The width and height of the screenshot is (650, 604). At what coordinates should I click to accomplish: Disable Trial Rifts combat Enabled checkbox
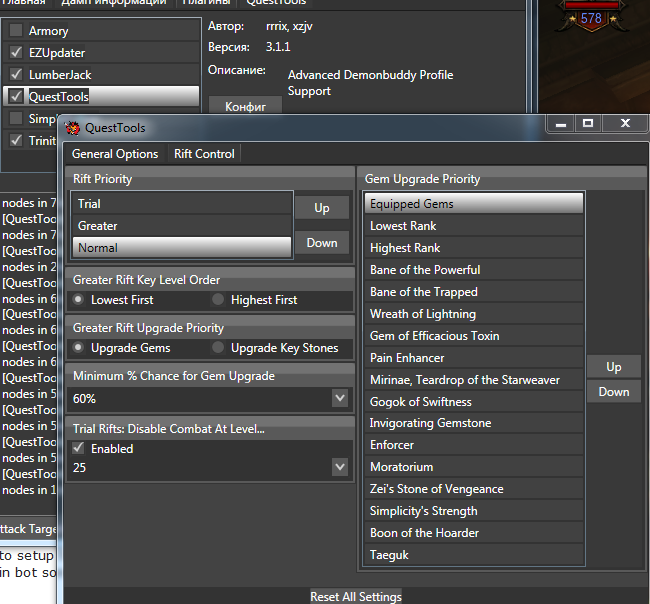click(x=78, y=448)
